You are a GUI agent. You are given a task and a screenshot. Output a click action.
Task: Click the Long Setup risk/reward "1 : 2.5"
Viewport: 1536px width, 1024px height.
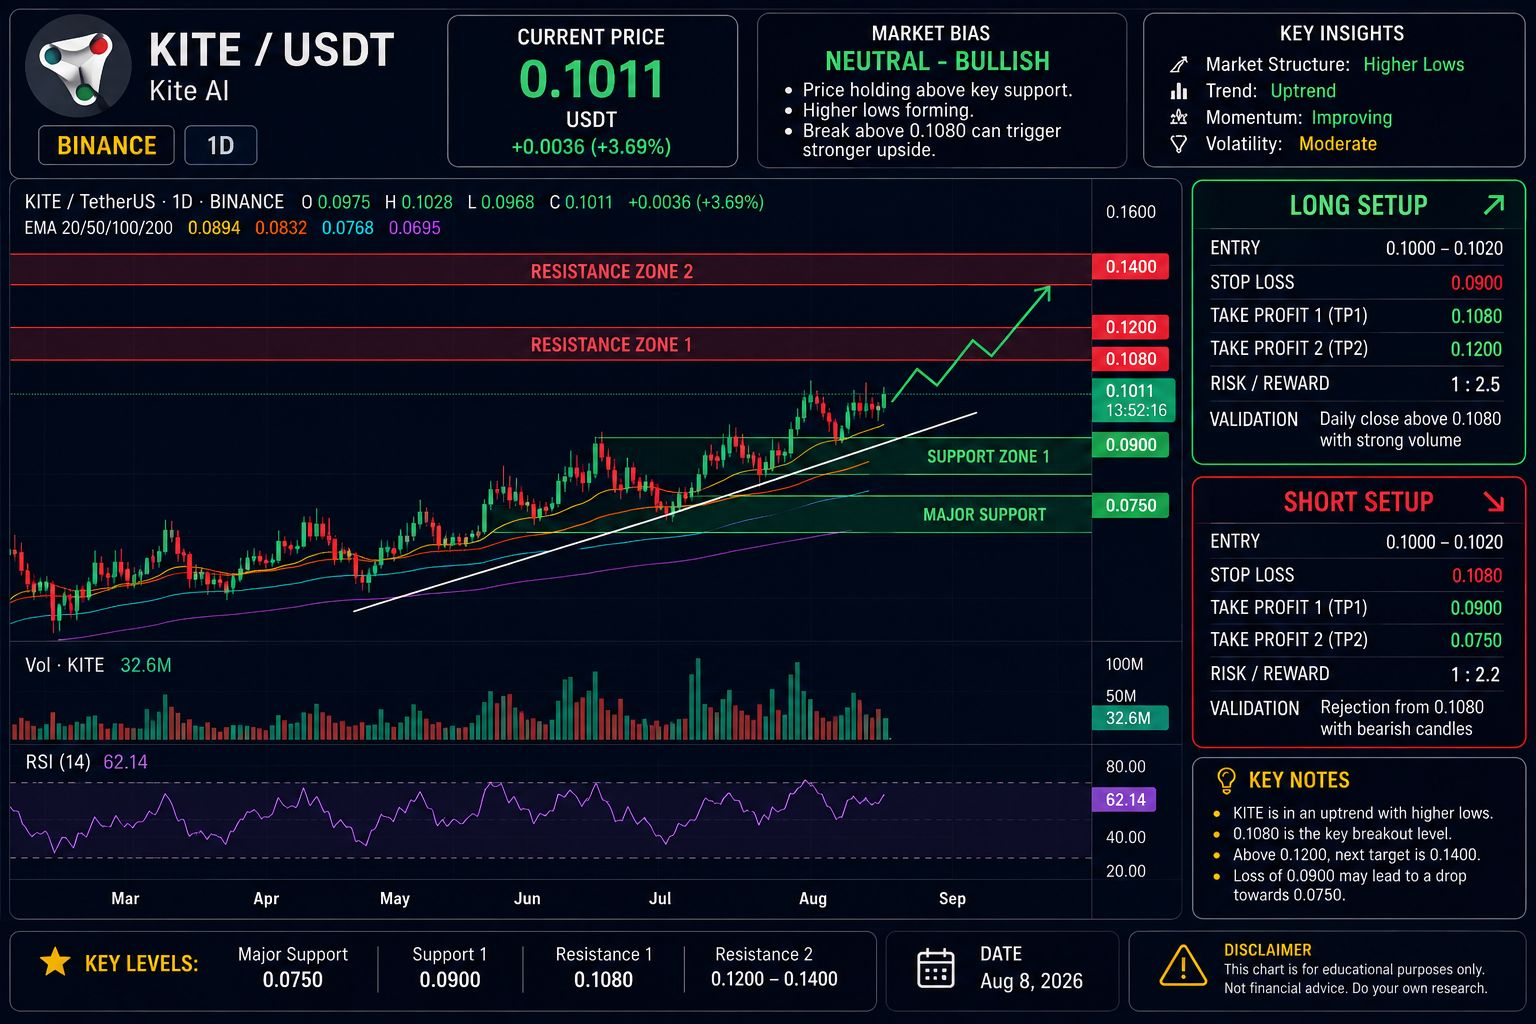1476,384
